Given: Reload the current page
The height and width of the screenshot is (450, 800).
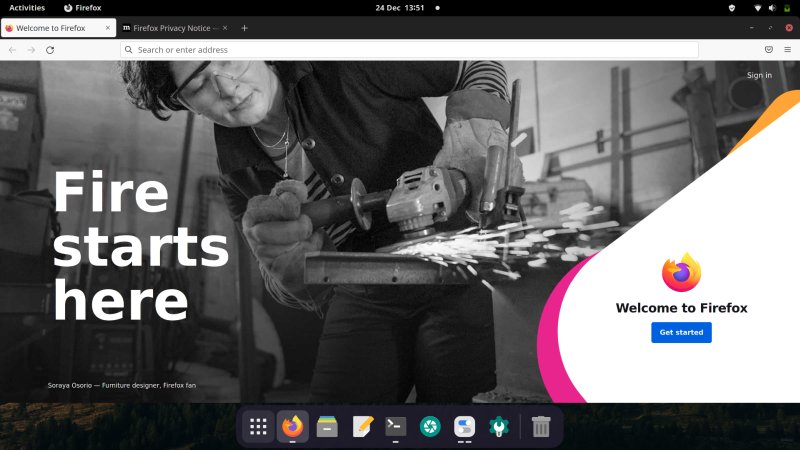Looking at the screenshot, I should pos(50,50).
